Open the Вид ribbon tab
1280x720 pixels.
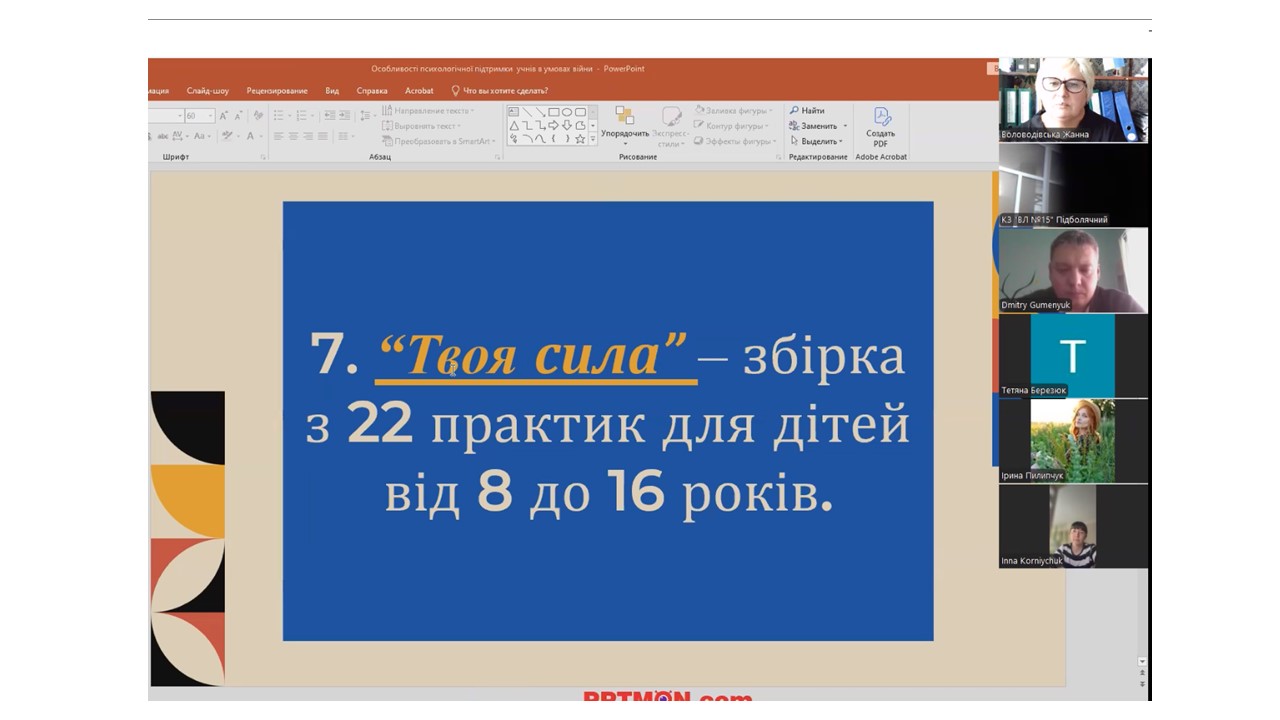332,91
